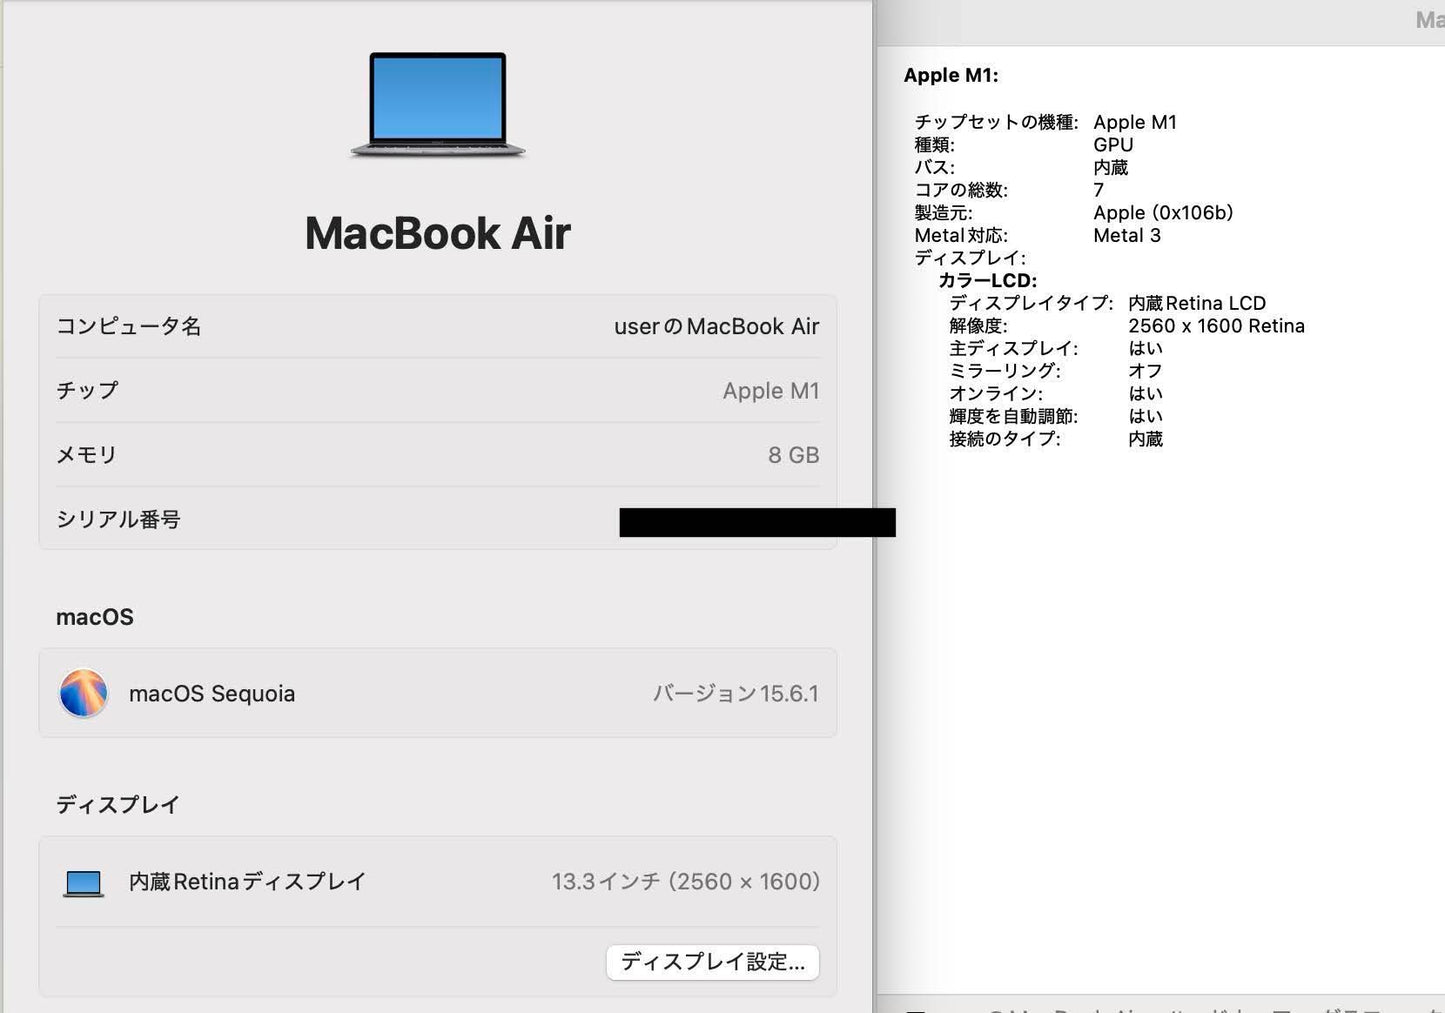Click the シリアル番号 row
1445x1013 pixels.
(437, 519)
